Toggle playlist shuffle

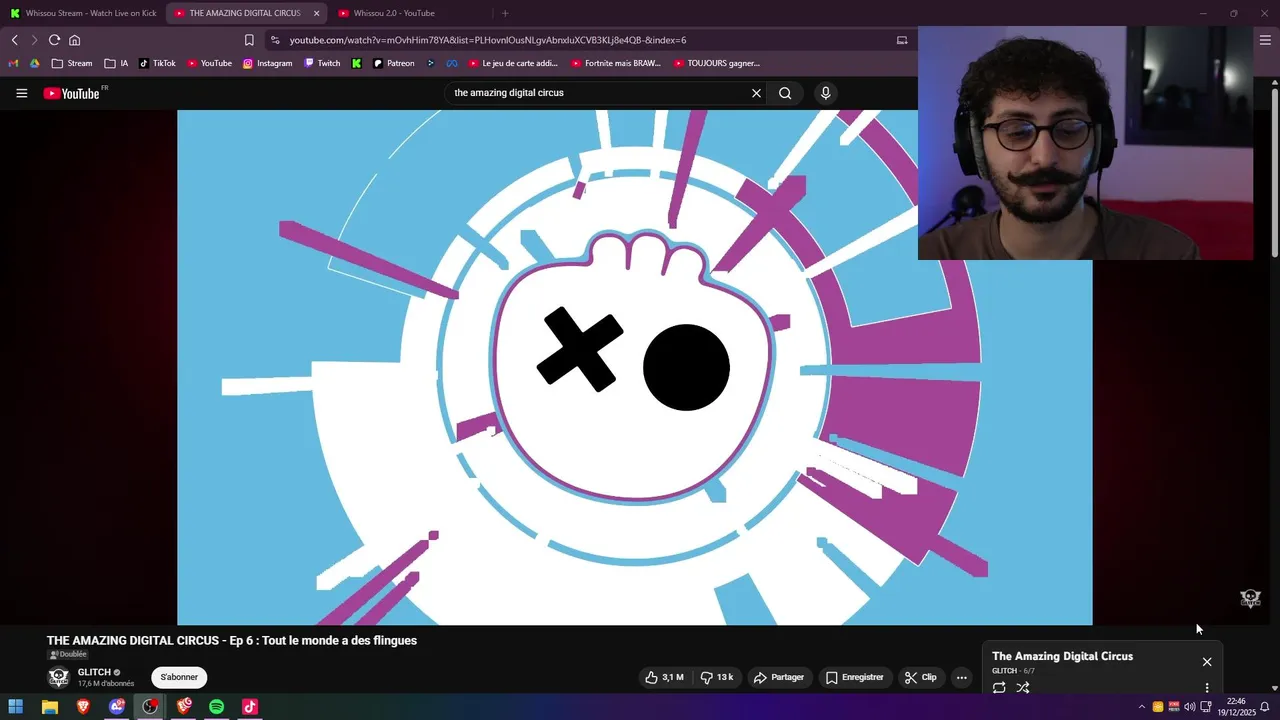pyautogui.click(x=1023, y=688)
